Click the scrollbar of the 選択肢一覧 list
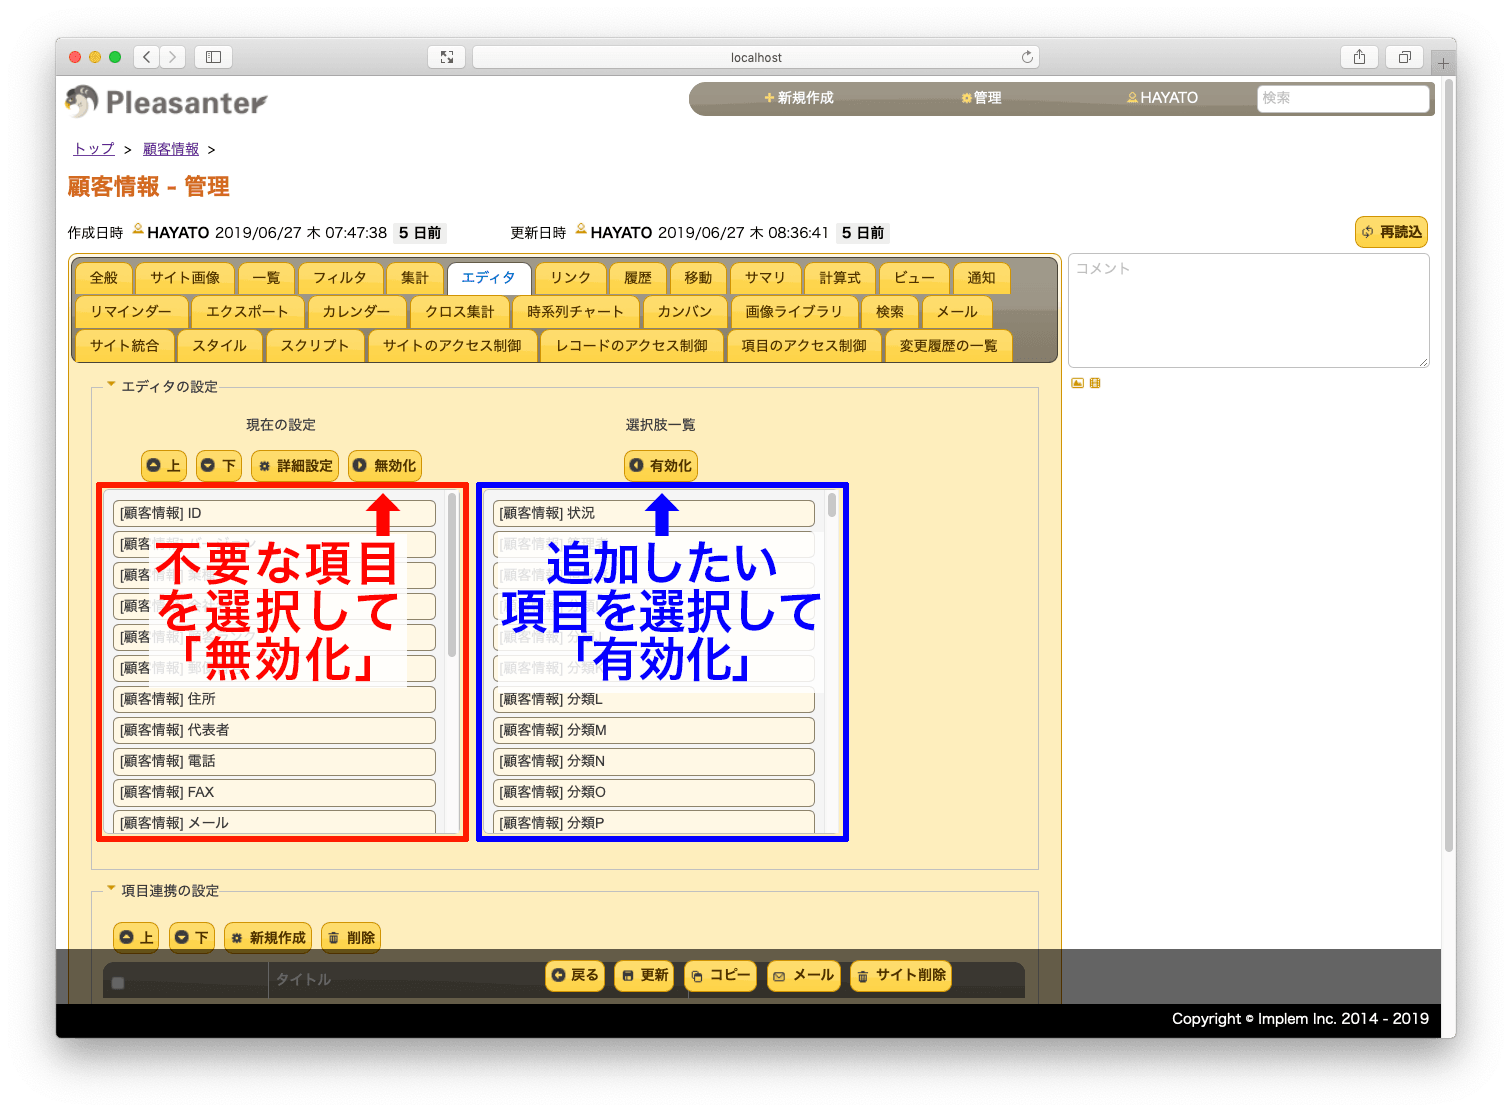The height and width of the screenshot is (1112, 1512). 832,505
